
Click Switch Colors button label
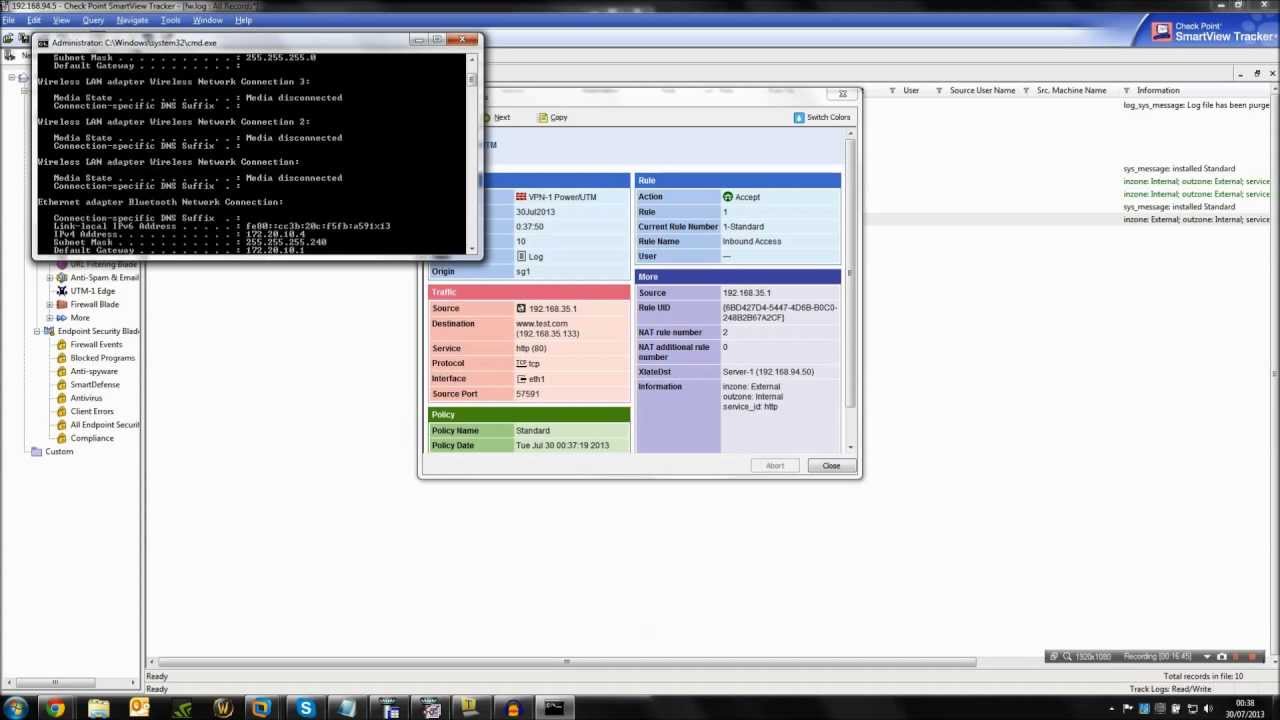pyautogui.click(x=829, y=117)
